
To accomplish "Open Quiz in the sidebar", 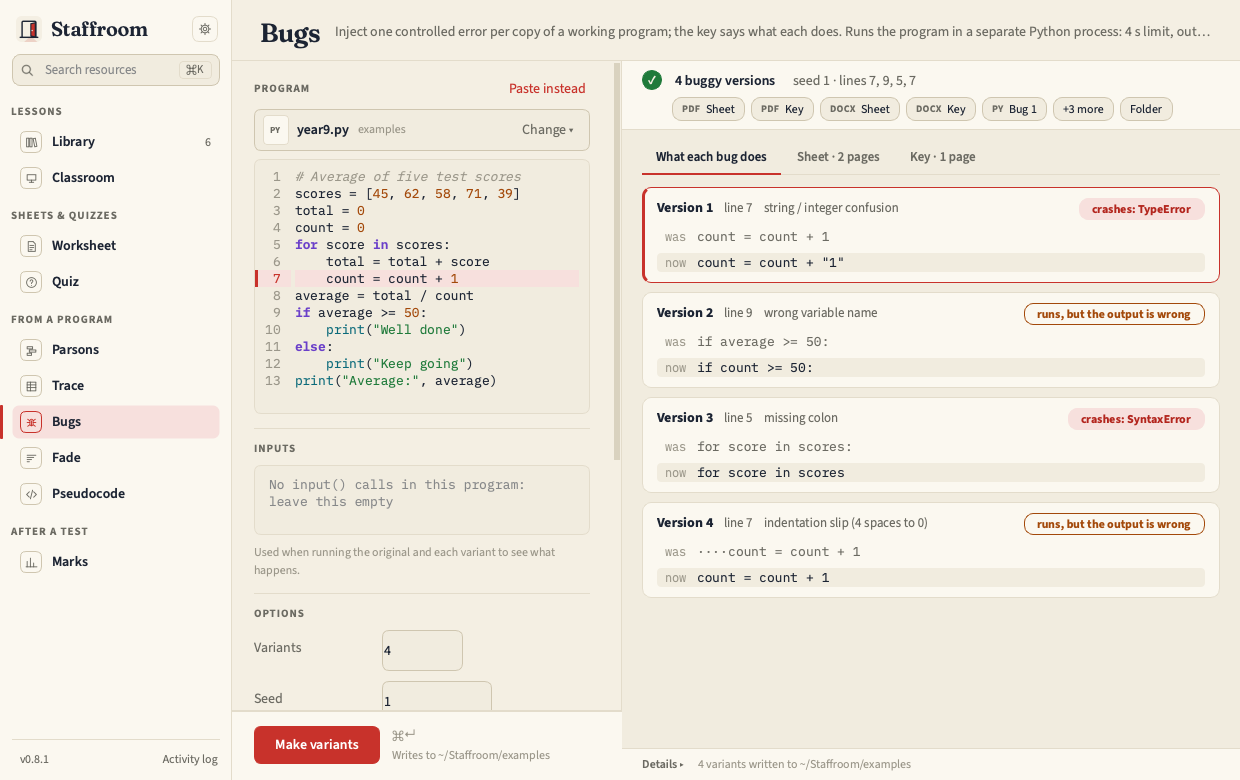I will tap(116, 282).
